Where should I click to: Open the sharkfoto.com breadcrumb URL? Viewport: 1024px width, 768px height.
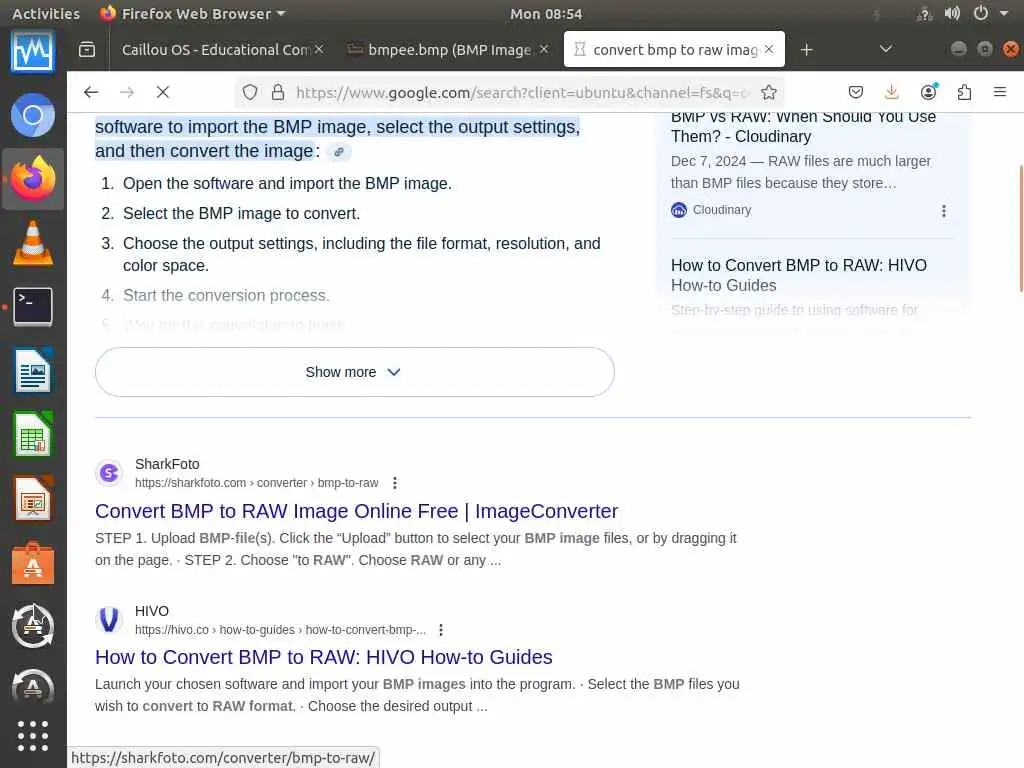click(257, 483)
